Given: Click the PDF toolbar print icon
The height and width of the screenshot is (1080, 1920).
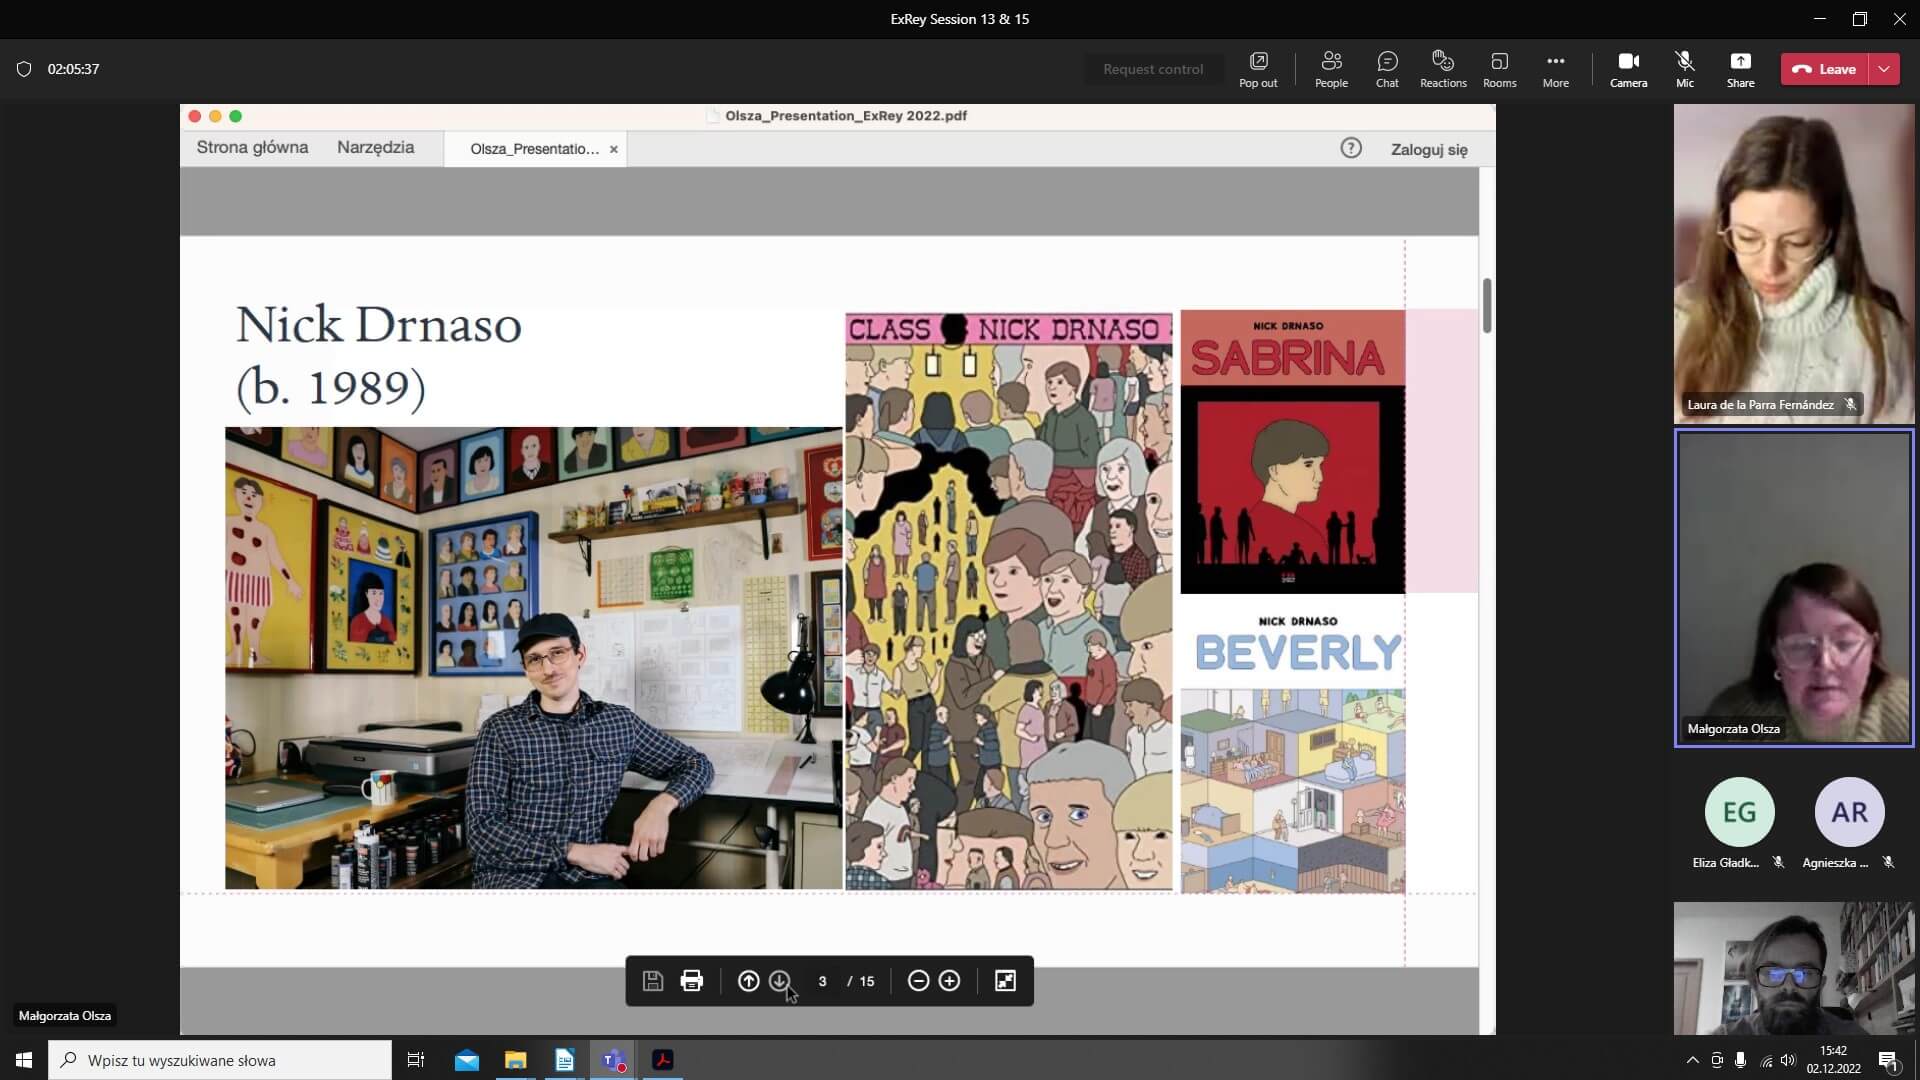Looking at the screenshot, I should coord(691,981).
